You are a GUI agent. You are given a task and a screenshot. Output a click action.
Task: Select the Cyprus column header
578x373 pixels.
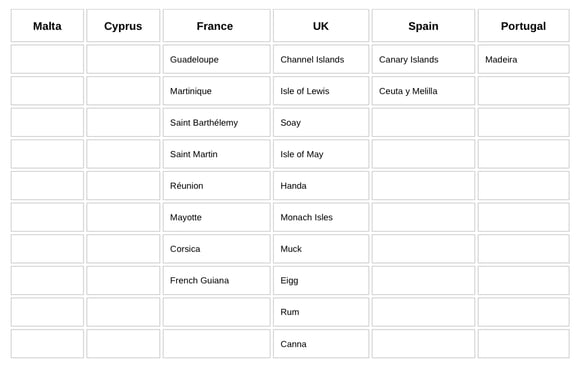(123, 26)
